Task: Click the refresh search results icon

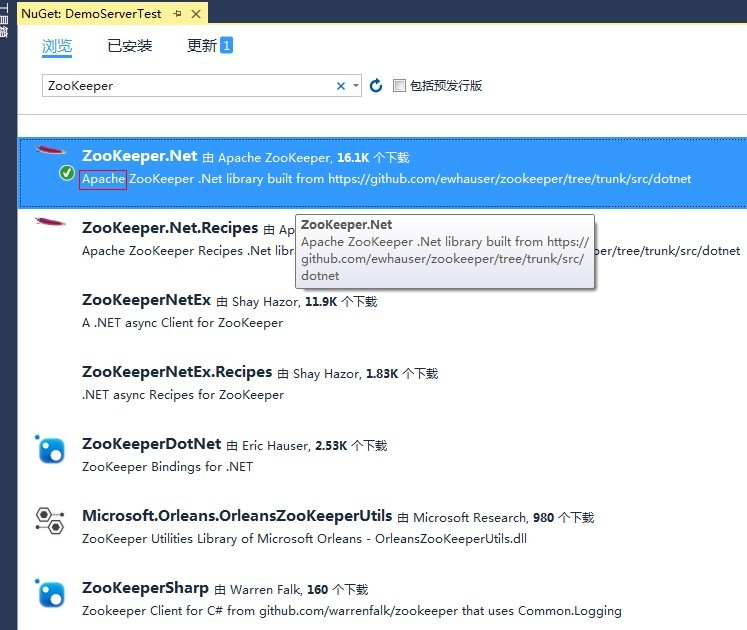Action: (x=375, y=86)
